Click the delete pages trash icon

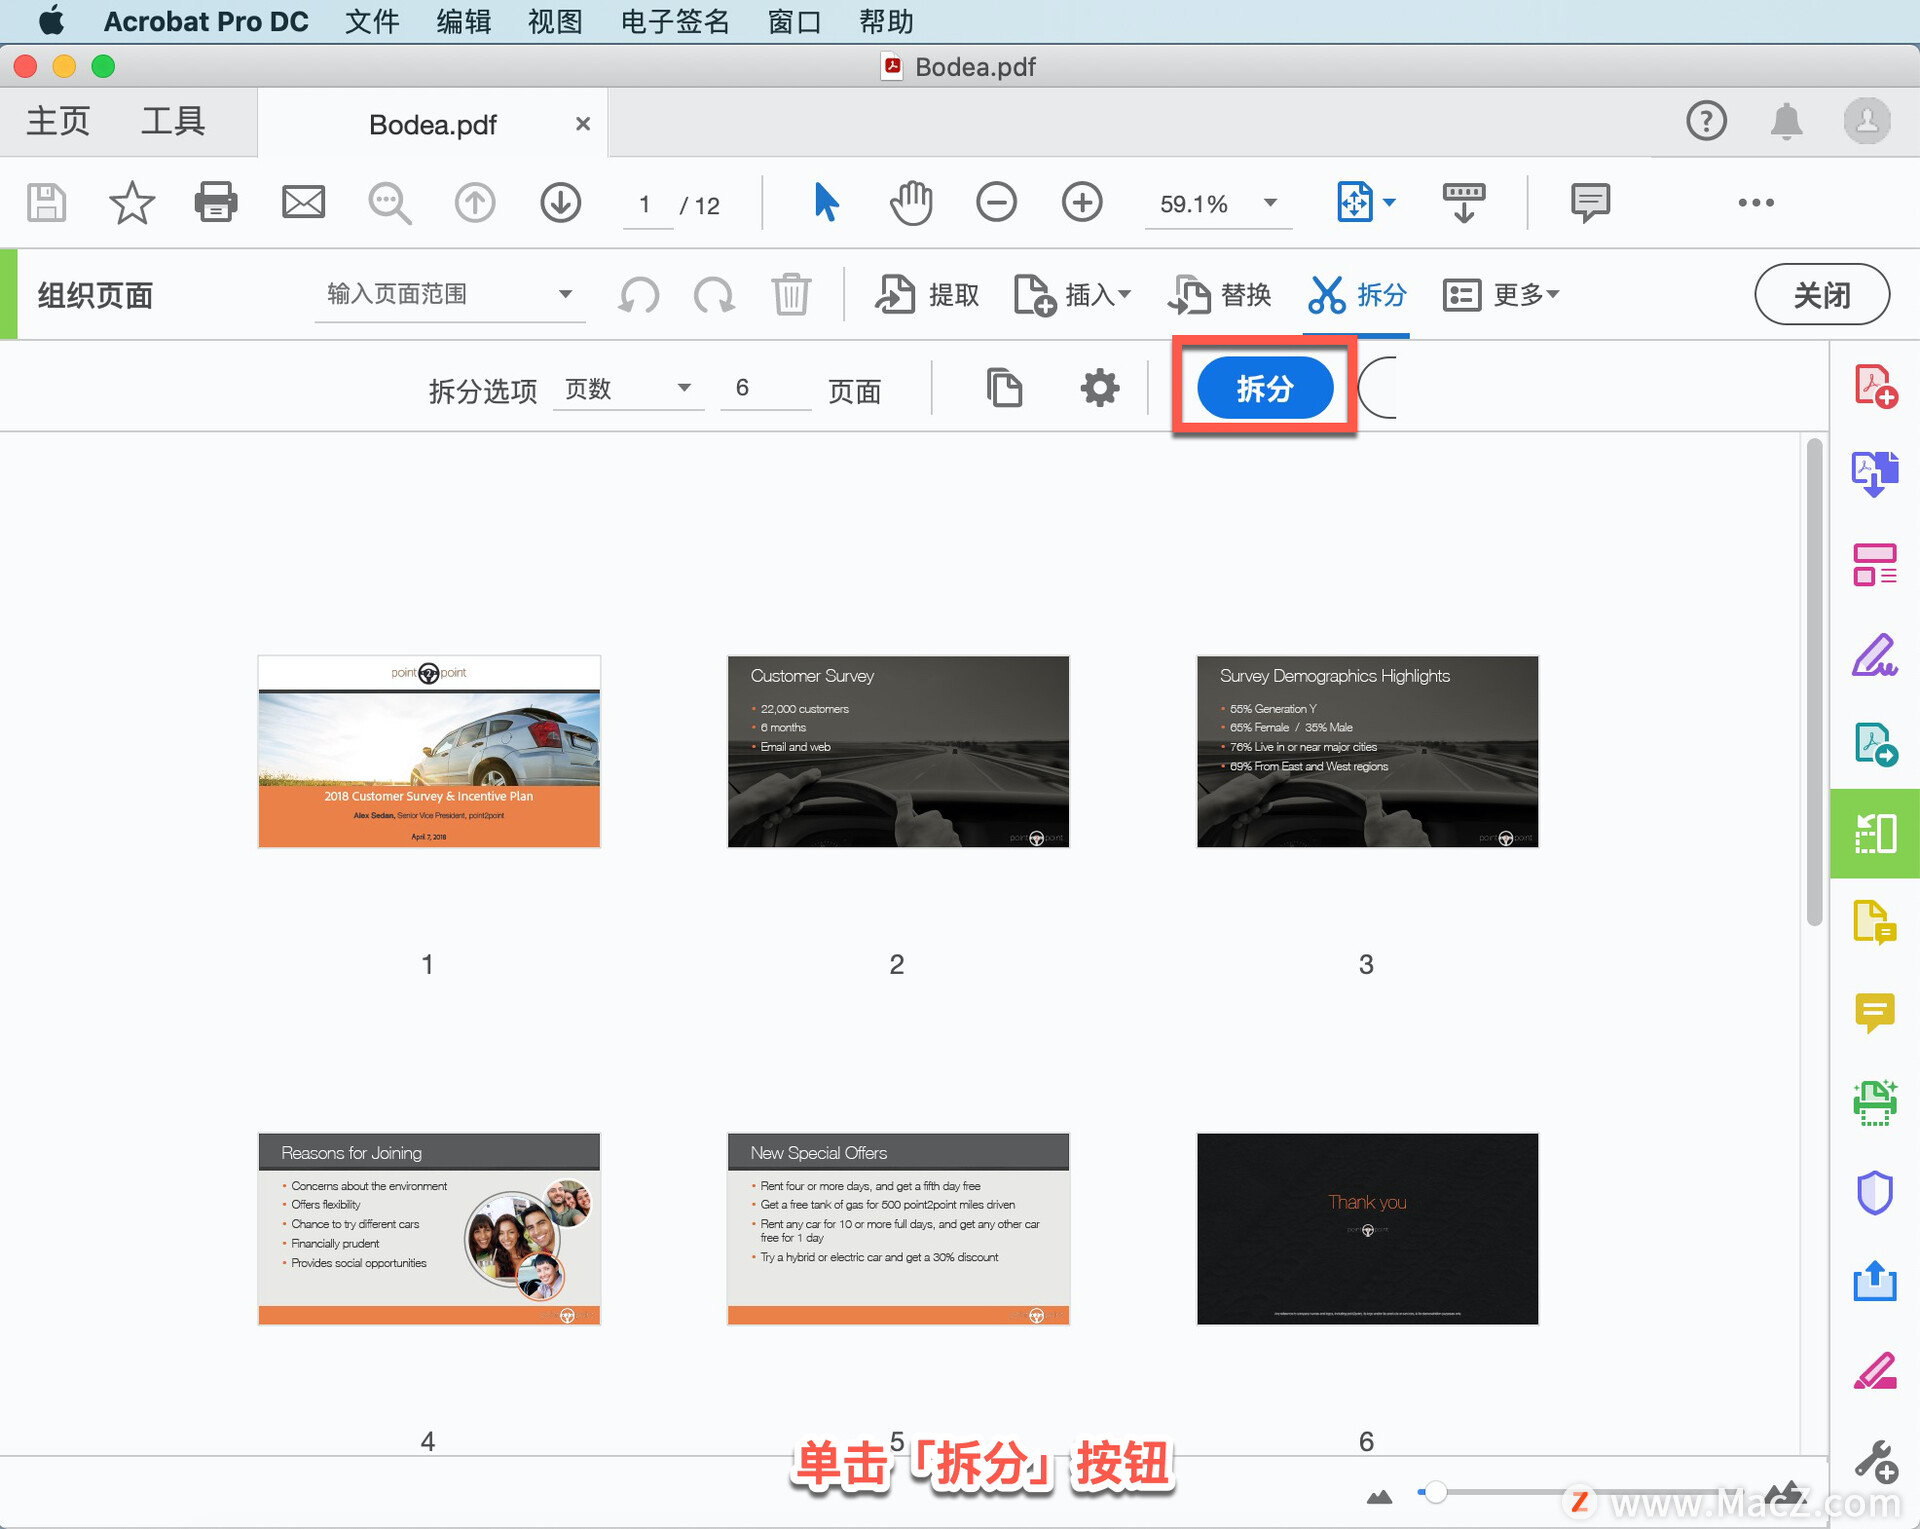point(790,294)
